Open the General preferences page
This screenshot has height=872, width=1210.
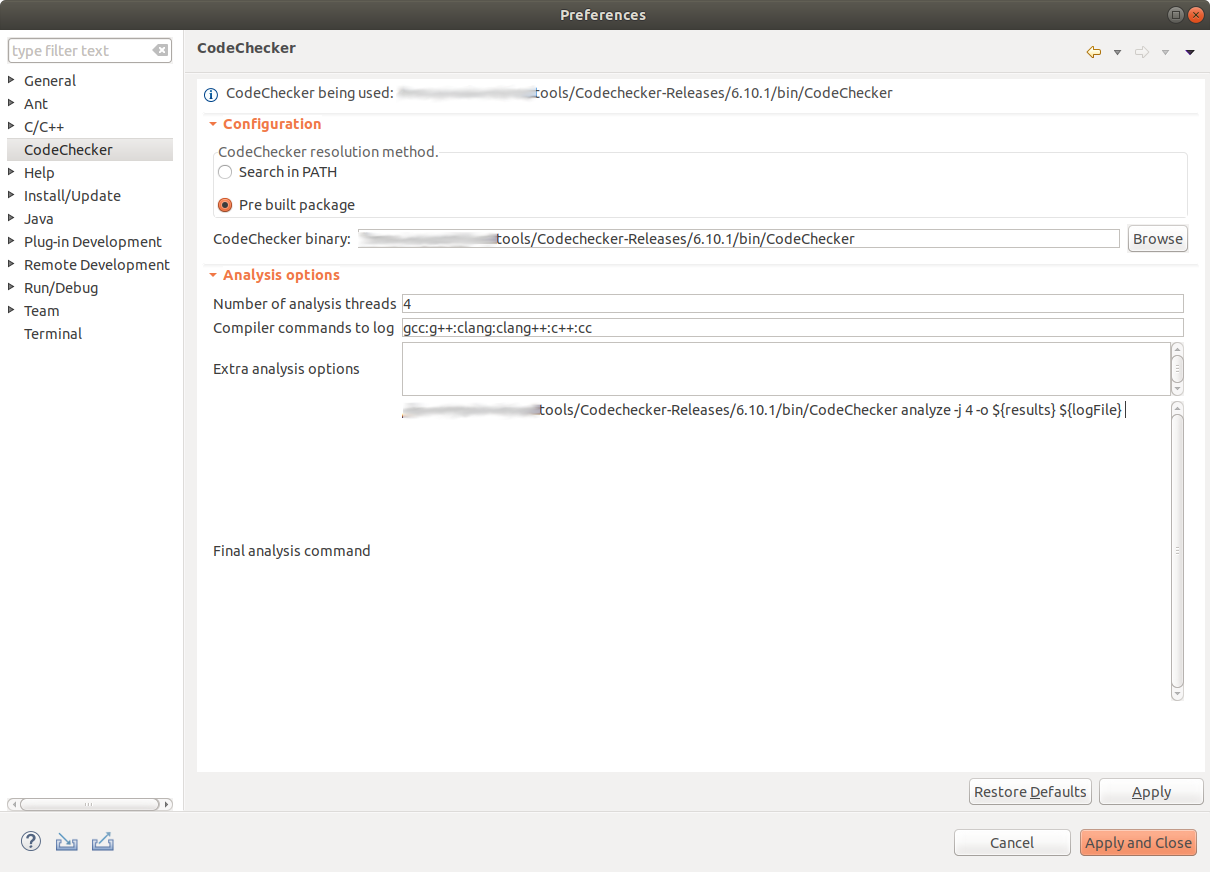50,81
